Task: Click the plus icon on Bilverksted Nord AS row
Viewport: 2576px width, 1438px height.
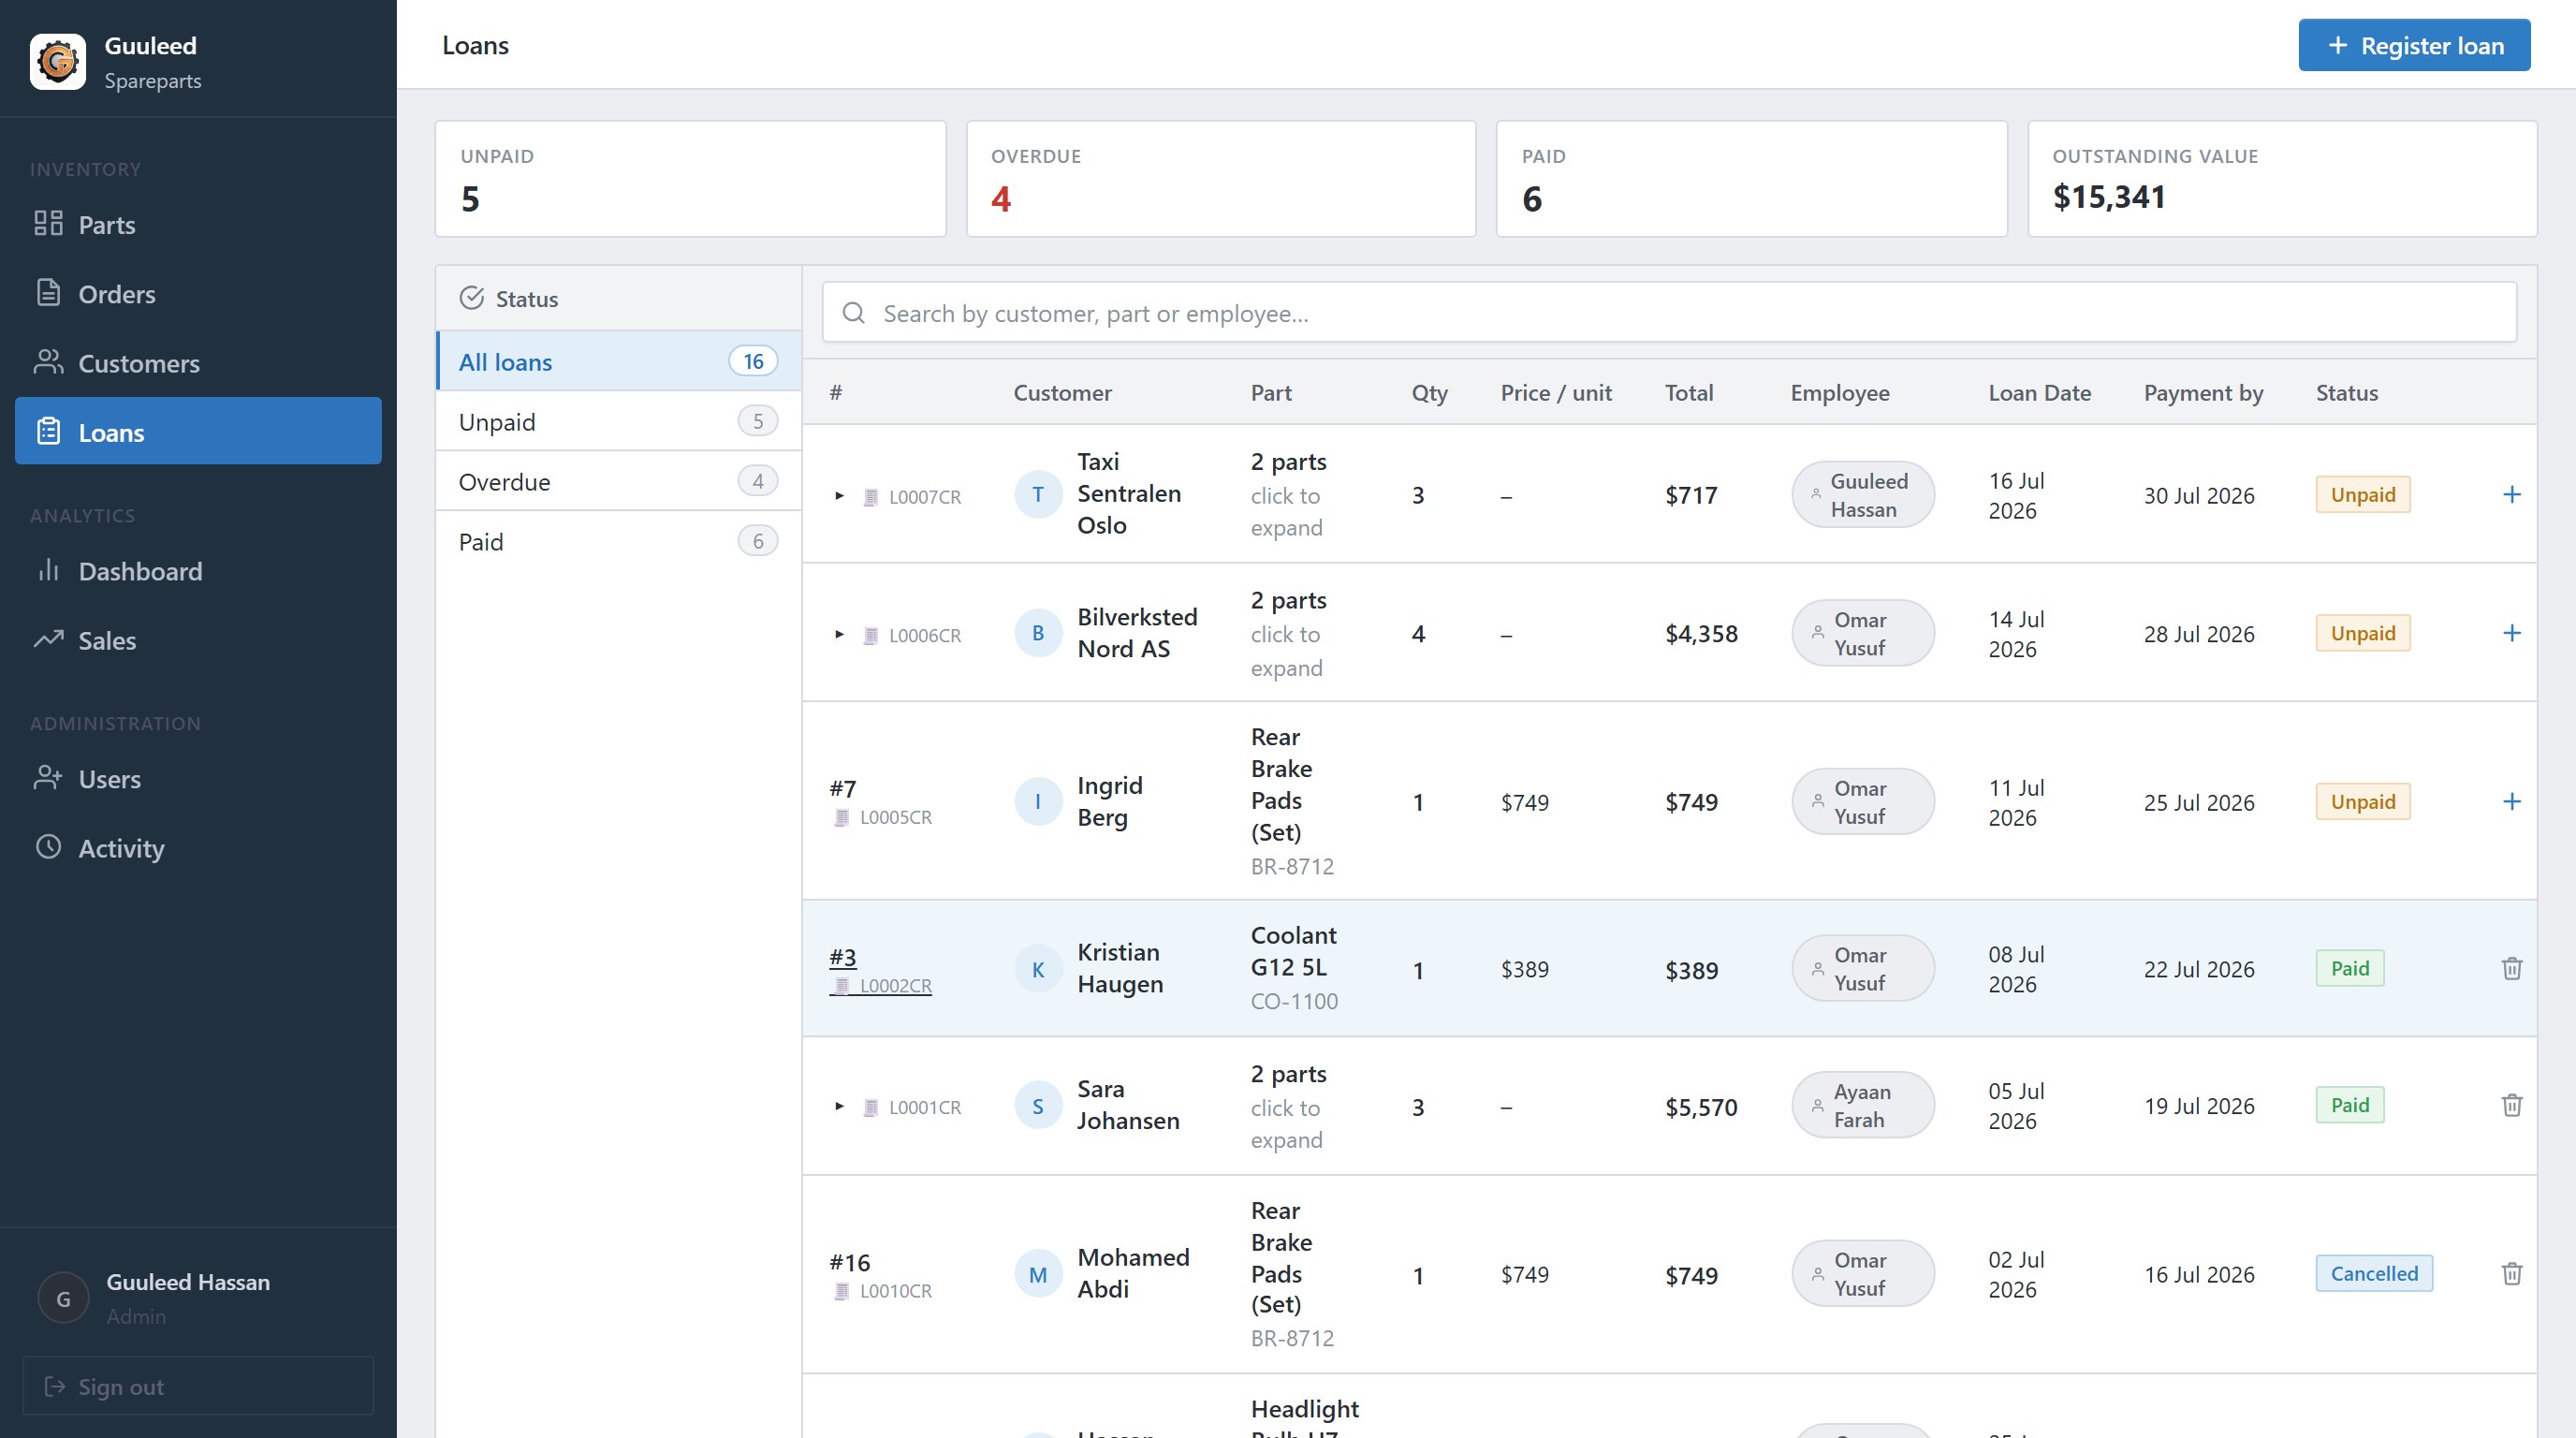Action: click(x=2511, y=633)
